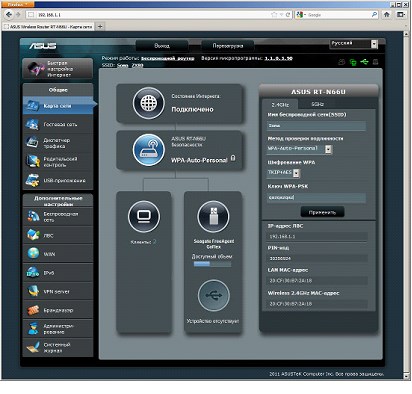Open Родительский контроль parental control
Image resolution: width=412 pixels, height=394 pixels.
(58, 162)
